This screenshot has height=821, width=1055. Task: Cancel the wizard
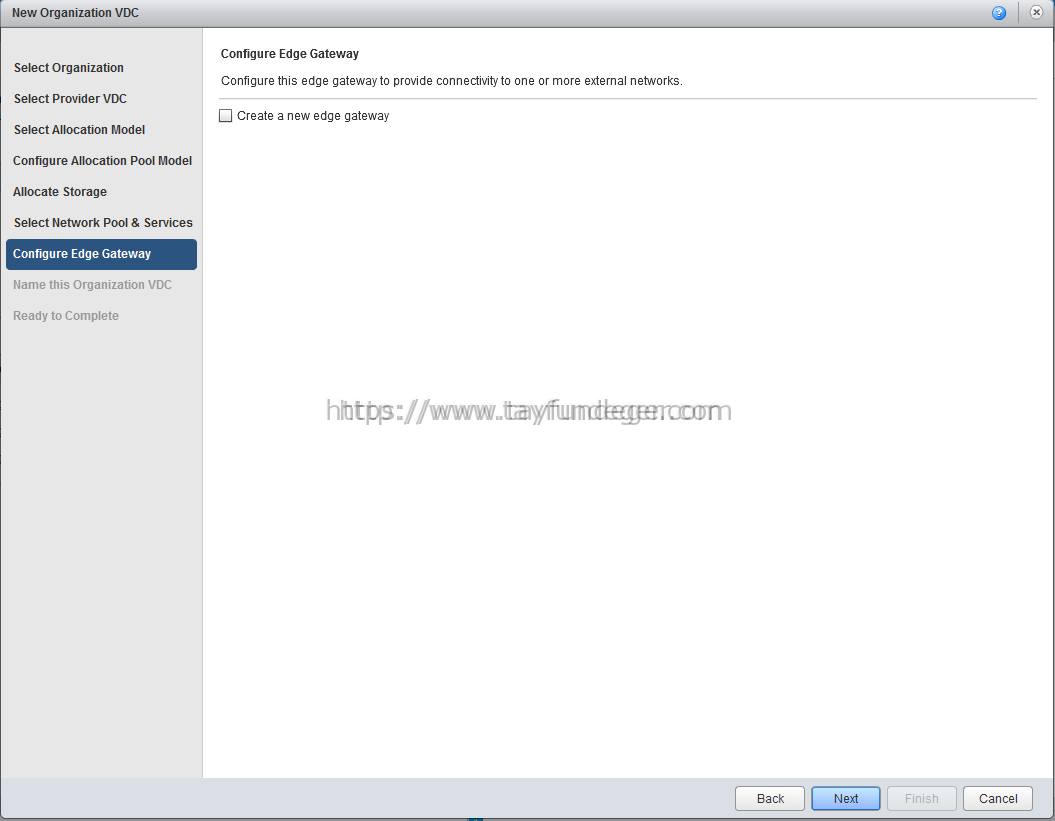(x=998, y=798)
